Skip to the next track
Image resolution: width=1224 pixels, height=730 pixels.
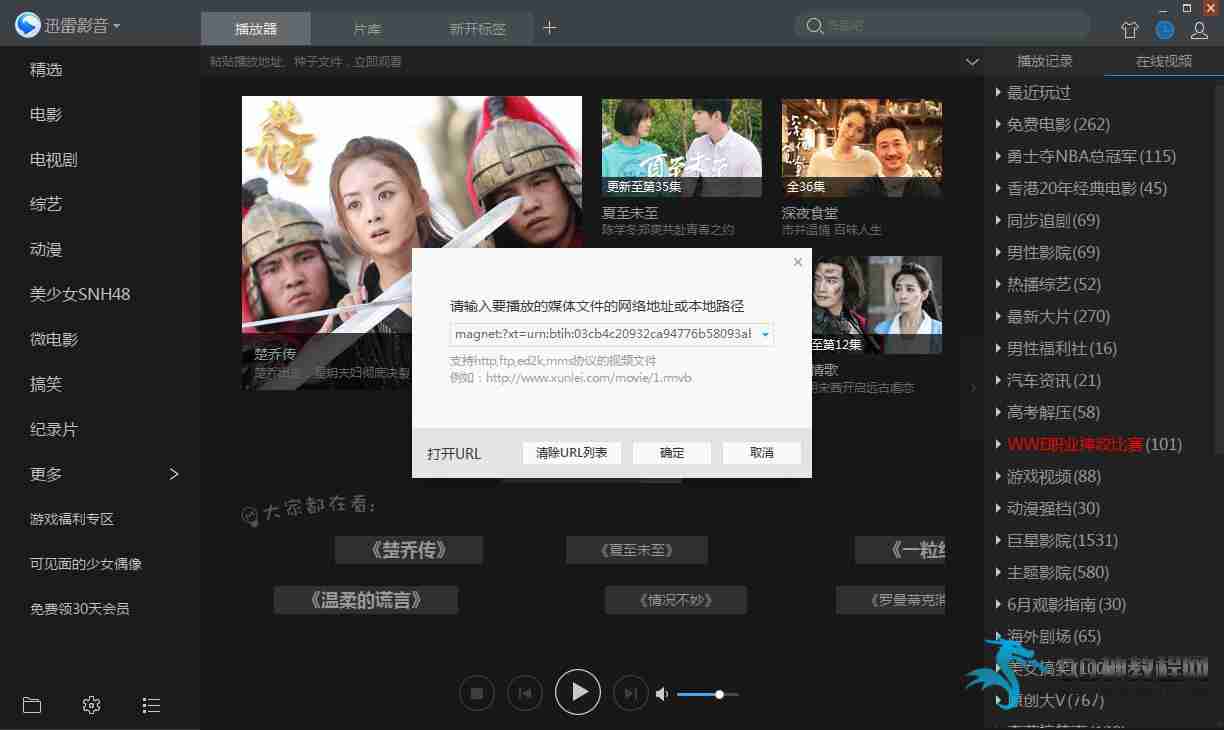630,693
